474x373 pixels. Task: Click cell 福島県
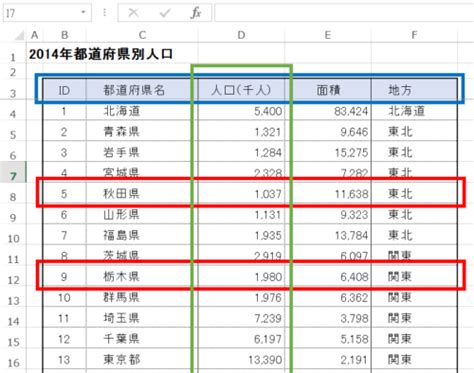click(x=142, y=235)
